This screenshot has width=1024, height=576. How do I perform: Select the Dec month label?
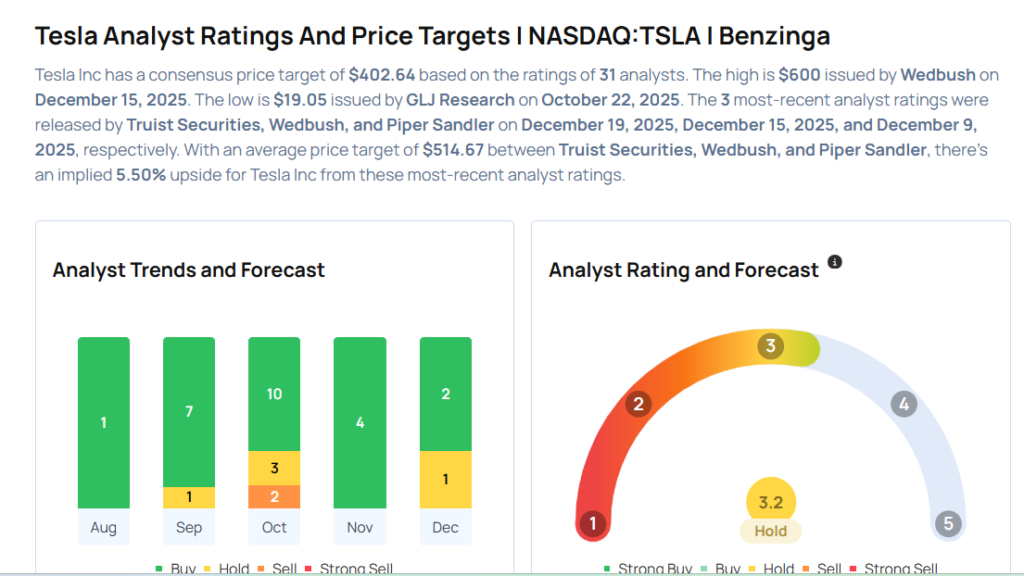pyautogui.click(x=445, y=527)
